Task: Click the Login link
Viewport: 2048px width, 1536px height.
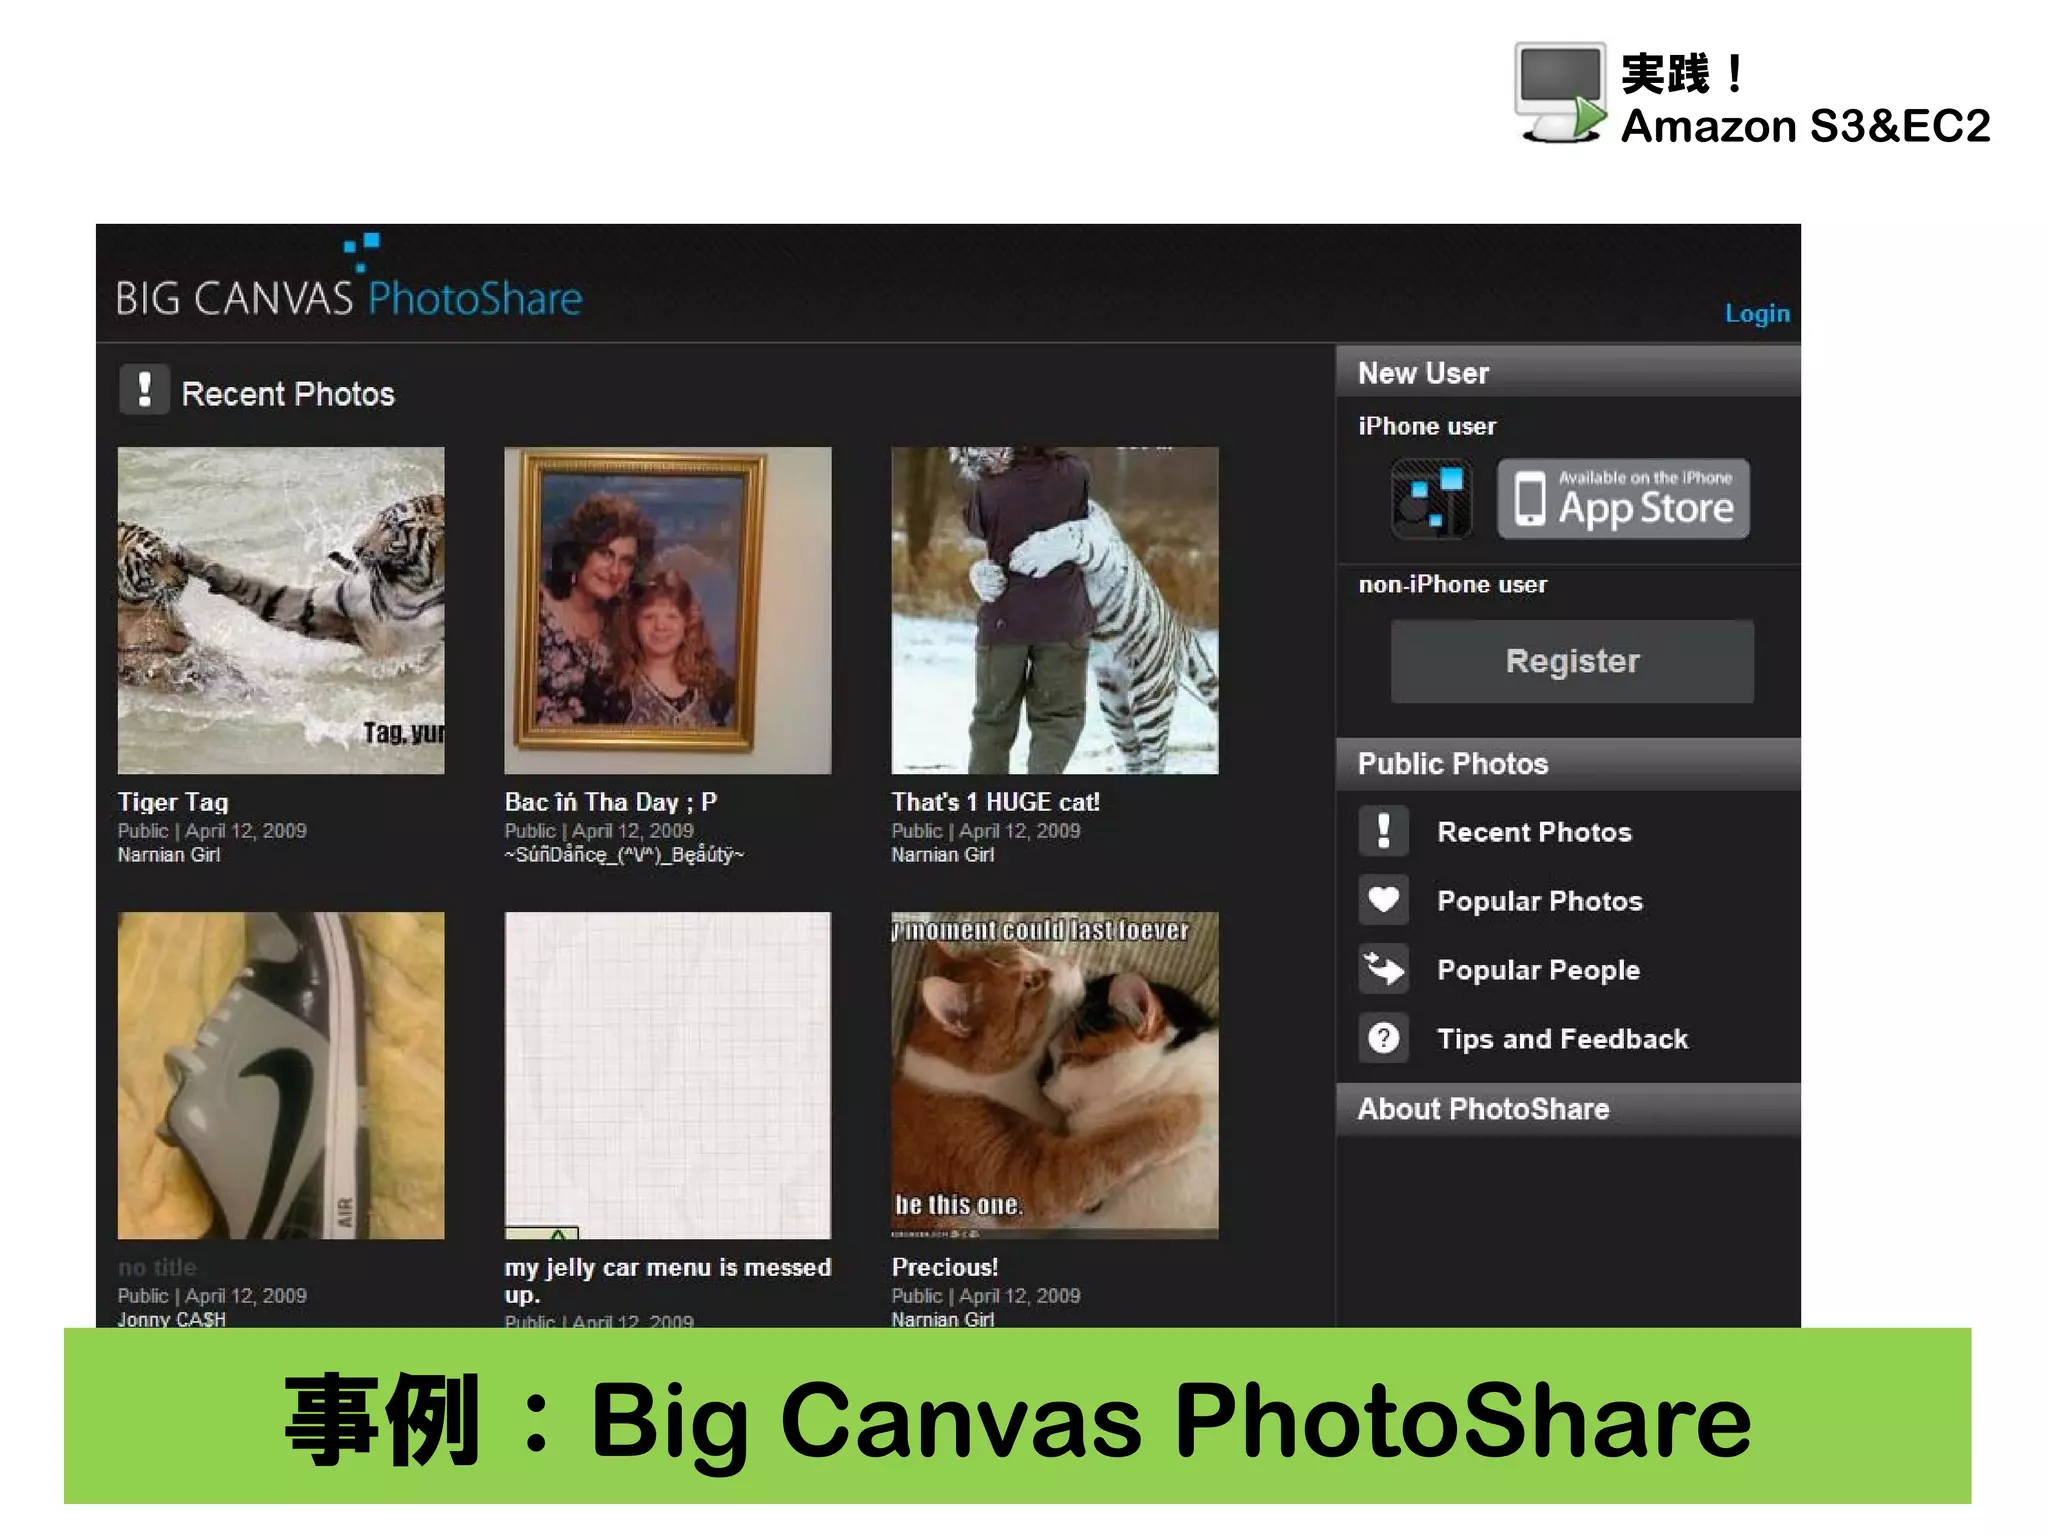Action: [x=1756, y=314]
